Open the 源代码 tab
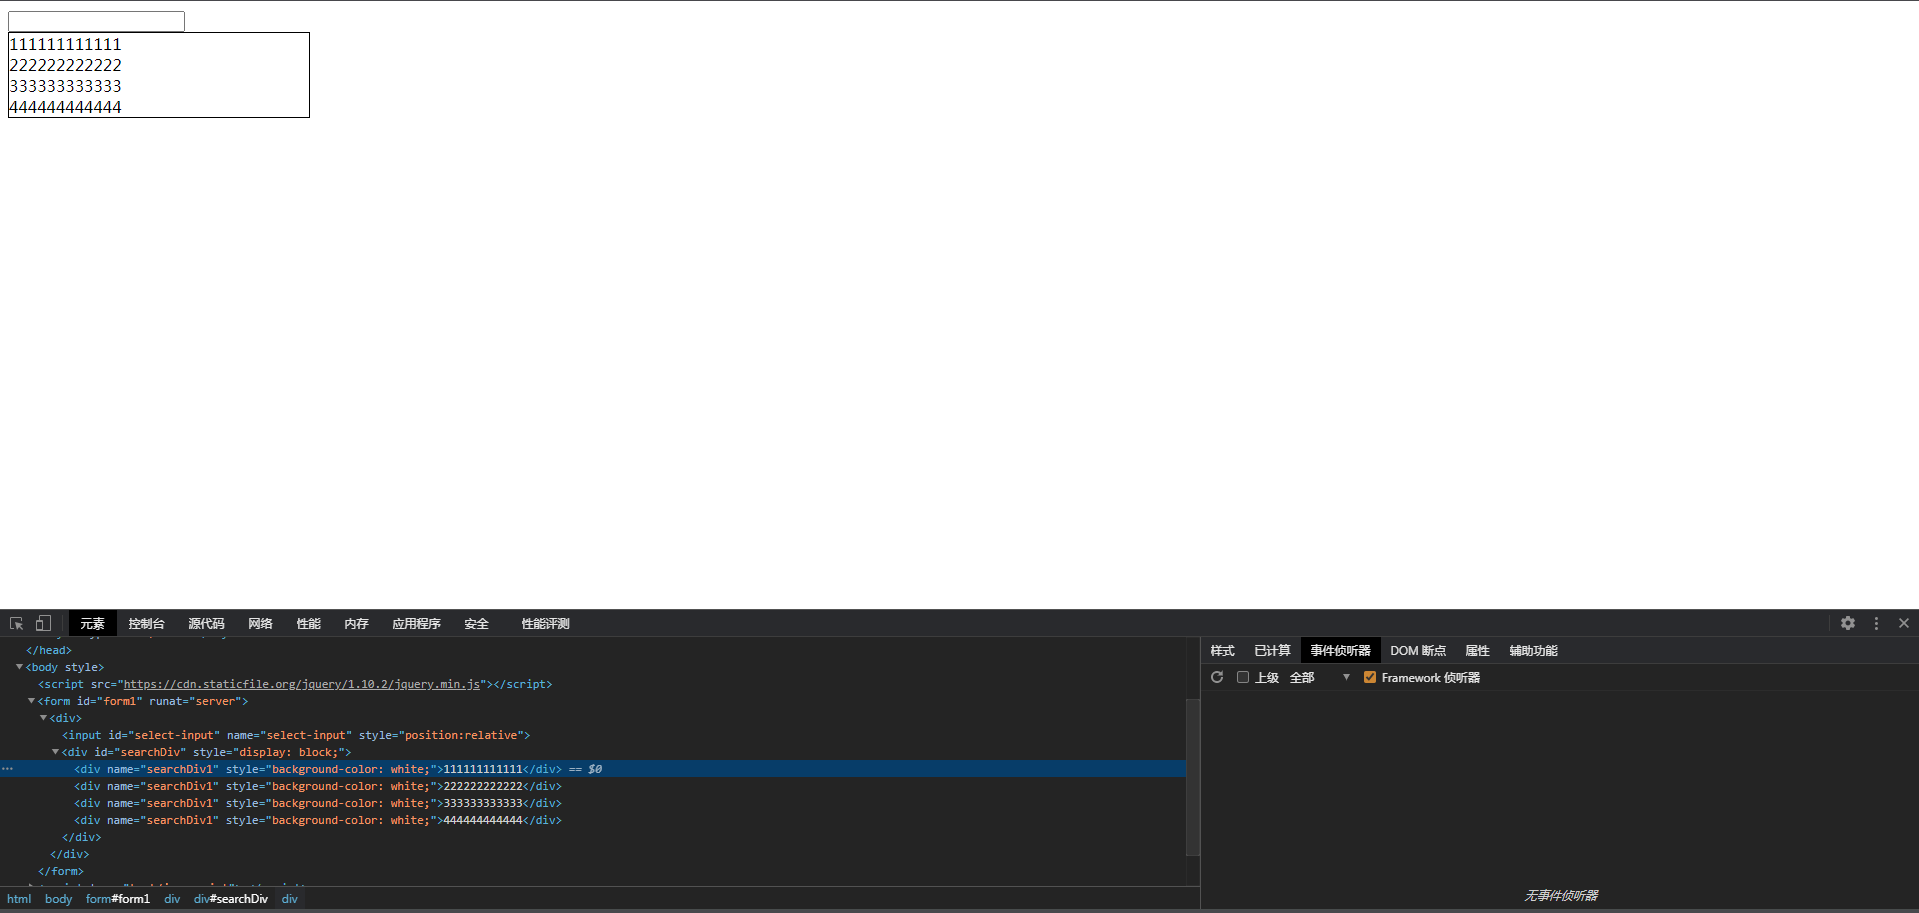Image resolution: width=1919 pixels, height=913 pixels. [206, 623]
